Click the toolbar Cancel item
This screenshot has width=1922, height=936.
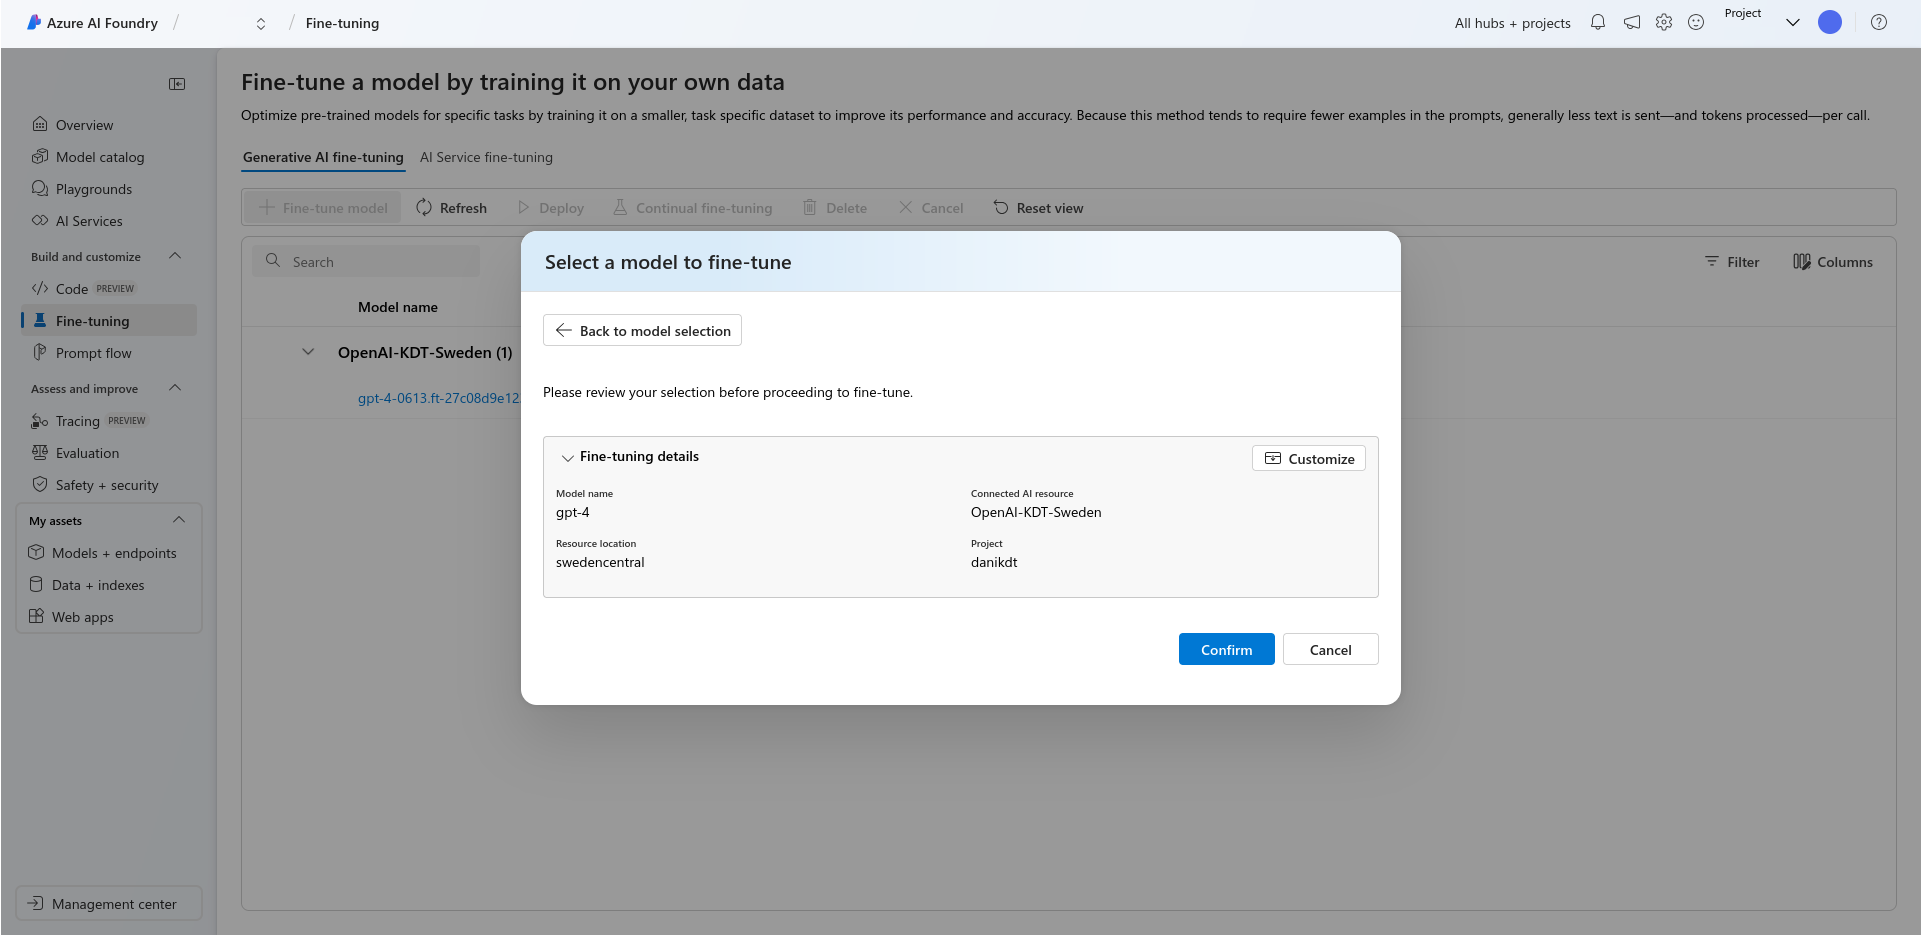(x=931, y=208)
